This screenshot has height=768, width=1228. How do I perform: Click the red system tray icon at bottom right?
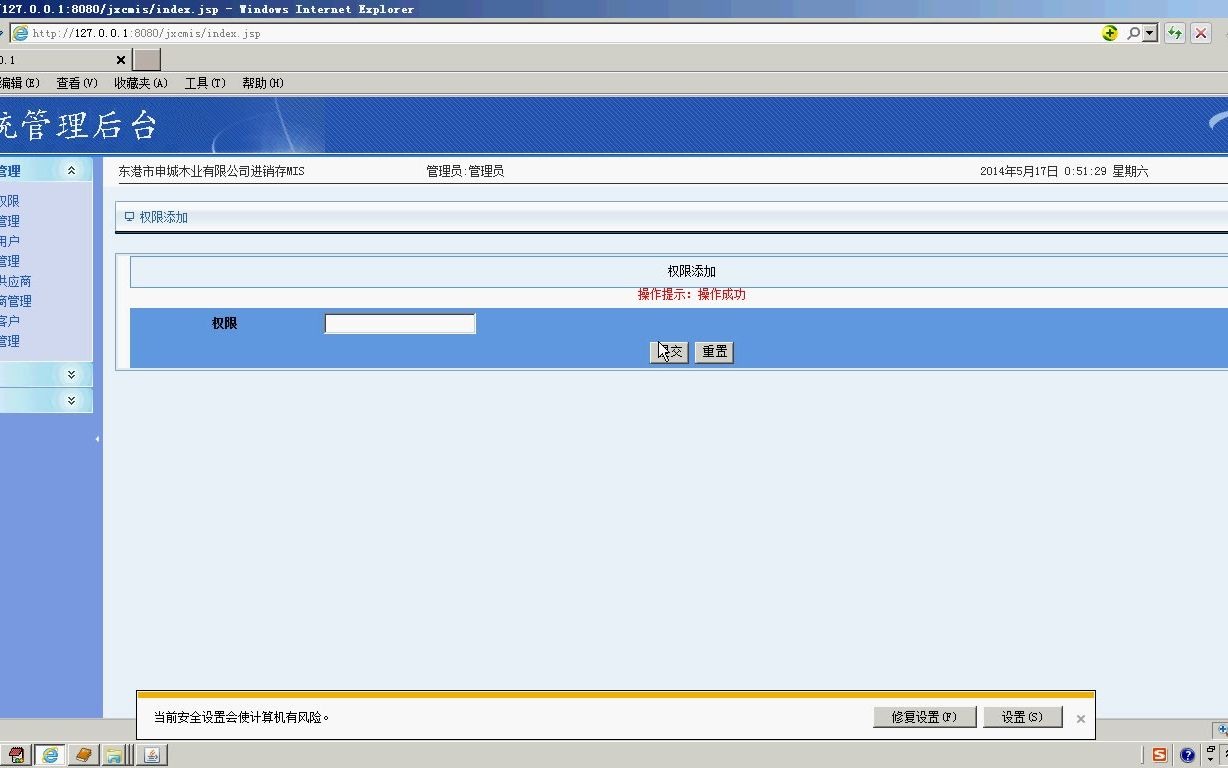coord(1160,755)
